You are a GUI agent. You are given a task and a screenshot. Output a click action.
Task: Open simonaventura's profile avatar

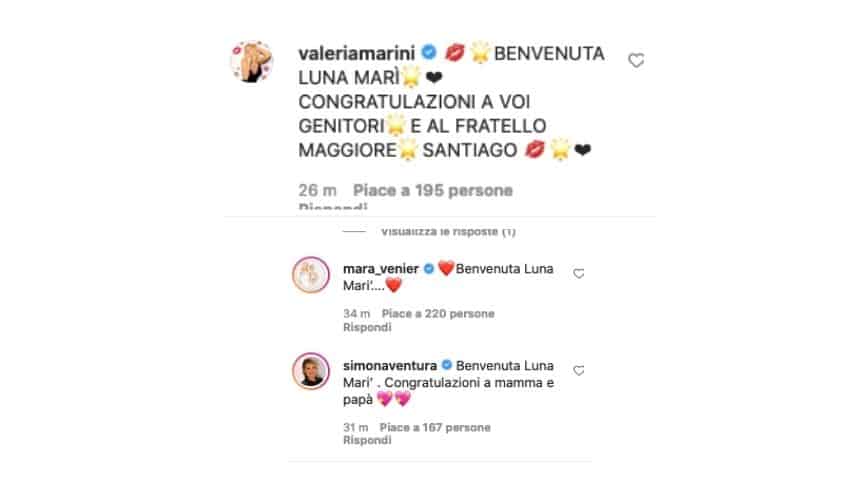[x=311, y=371]
